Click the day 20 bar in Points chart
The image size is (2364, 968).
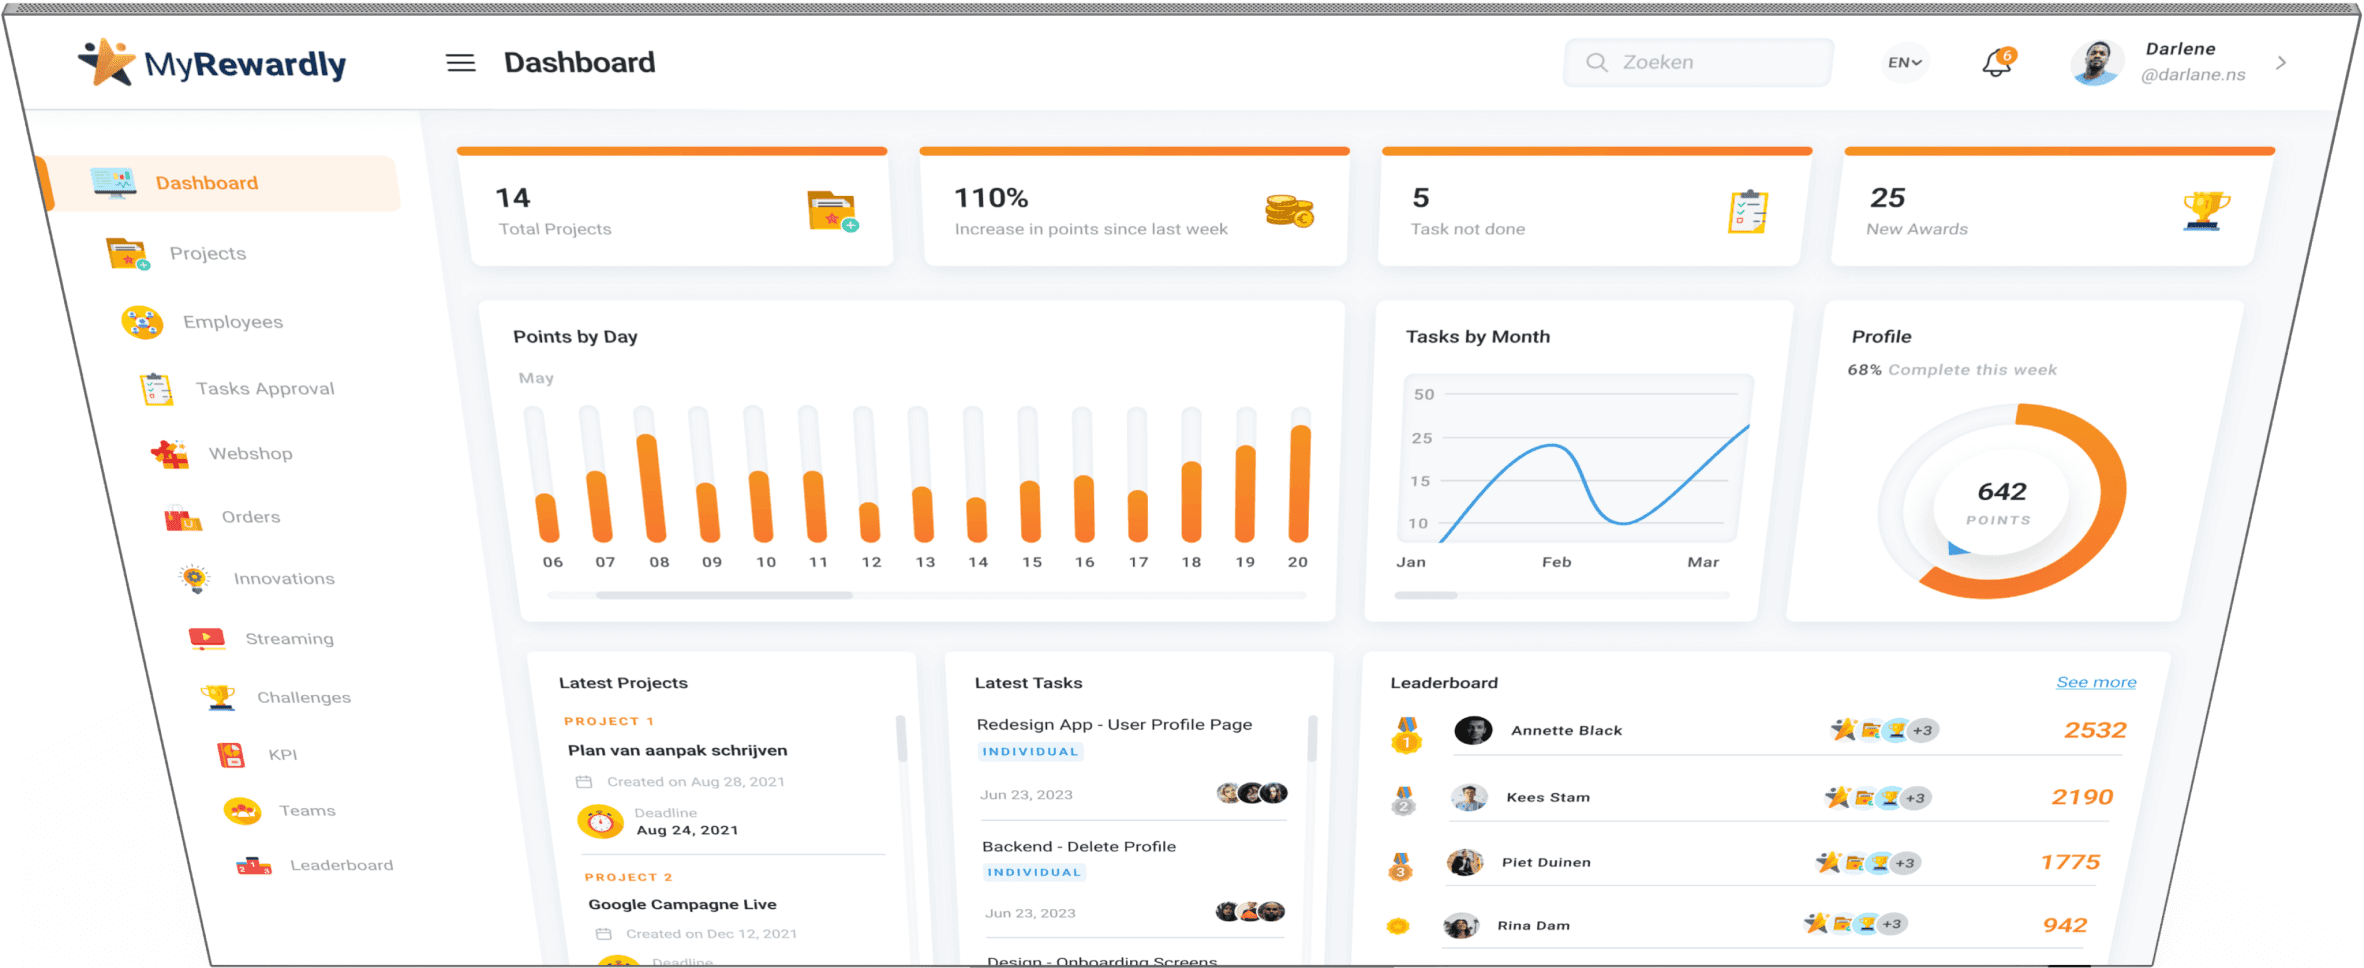[1300, 484]
